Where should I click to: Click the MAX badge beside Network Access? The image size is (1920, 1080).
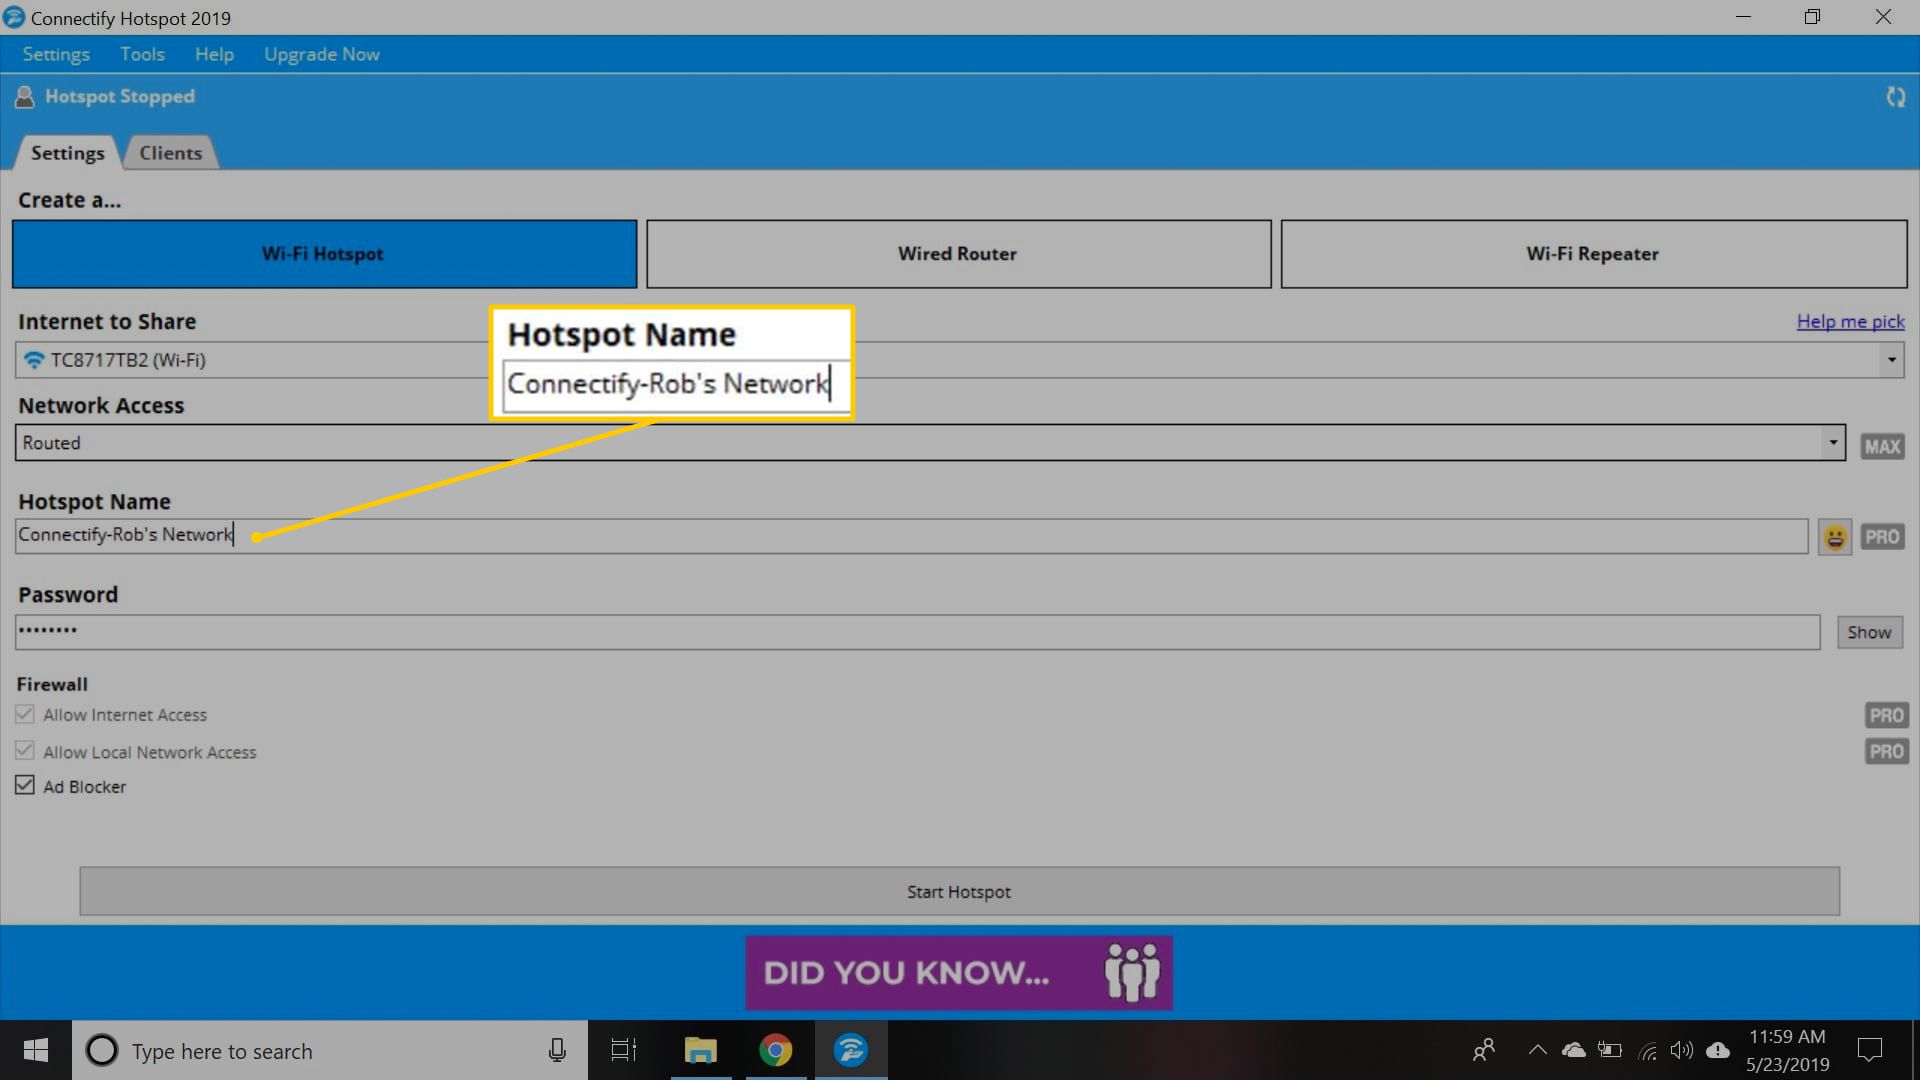click(1882, 446)
